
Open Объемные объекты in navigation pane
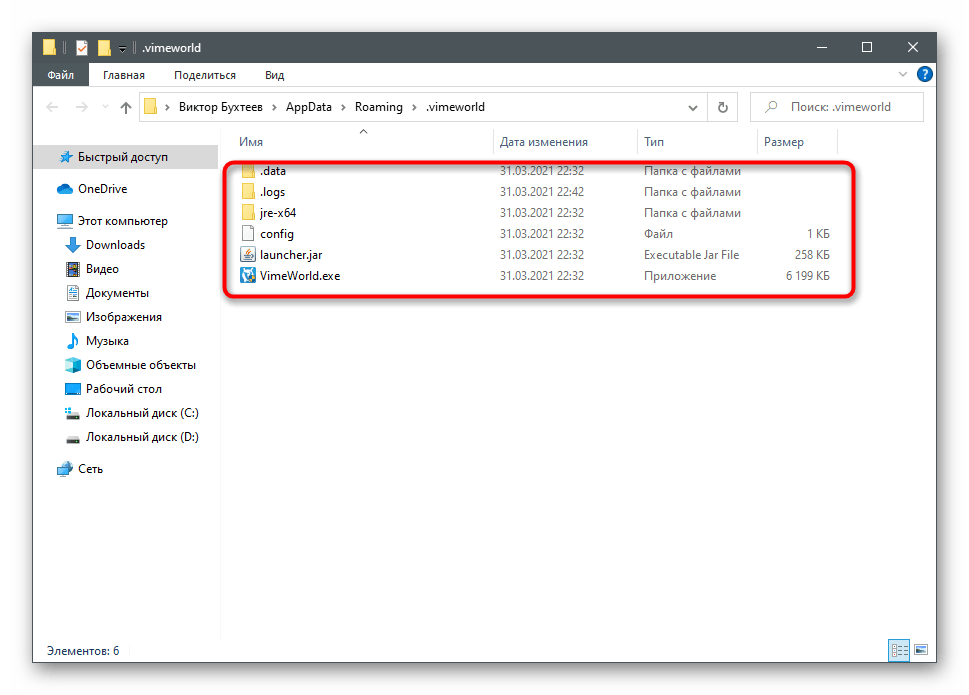click(x=140, y=365)
